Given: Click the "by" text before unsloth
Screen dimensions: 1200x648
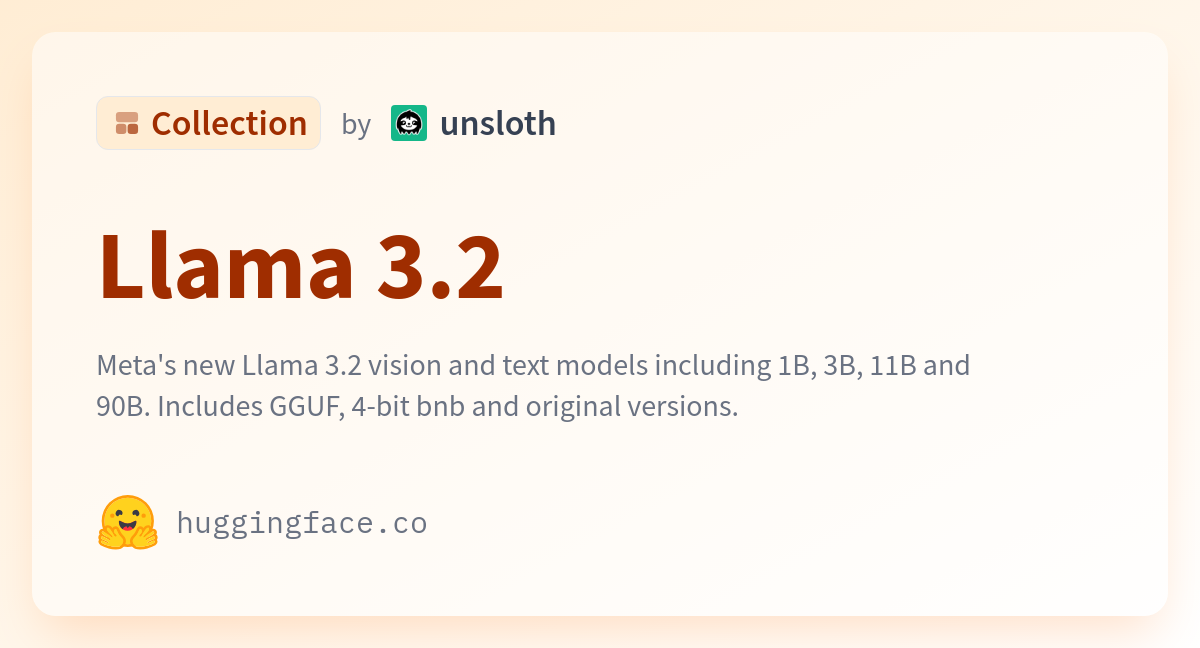Looking at the screenshot, I should [356, 124].
